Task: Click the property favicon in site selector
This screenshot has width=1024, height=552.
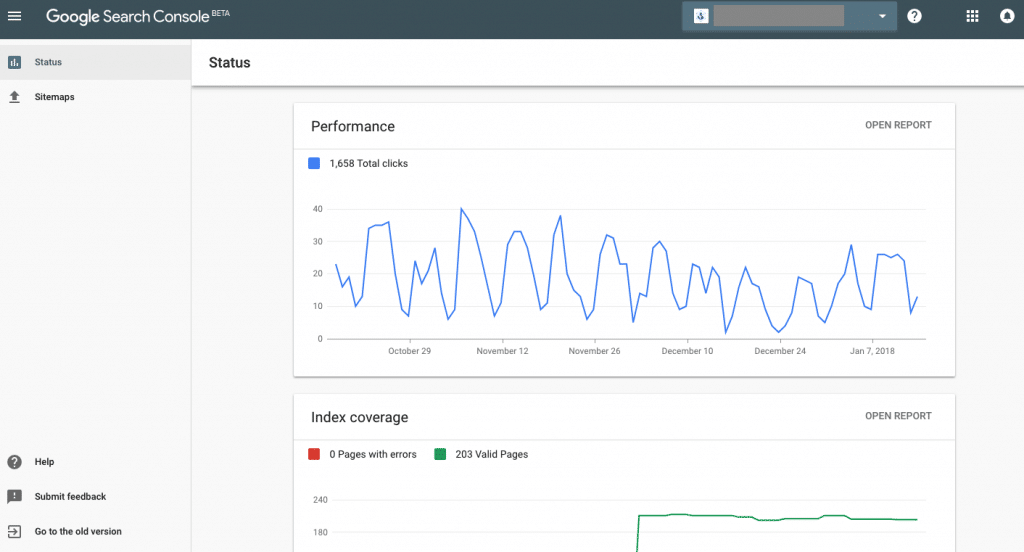Action: [x=702, y=16]
